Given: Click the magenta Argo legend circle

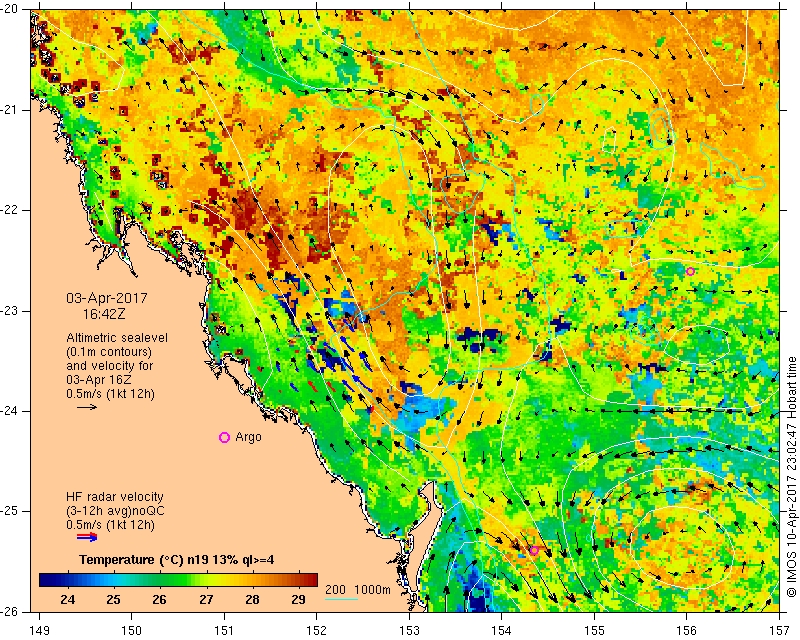Looking at the screenshot, I should coord(224,437).
